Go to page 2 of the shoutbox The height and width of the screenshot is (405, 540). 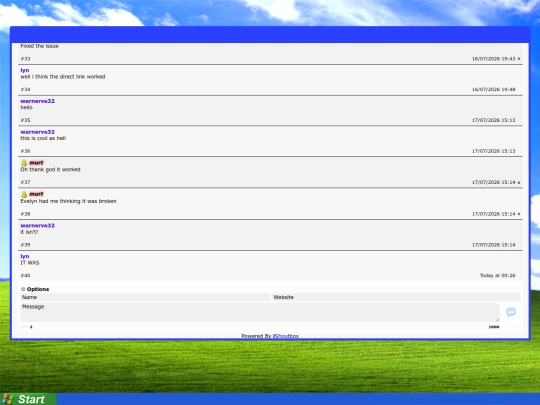(x=31, y=327)
